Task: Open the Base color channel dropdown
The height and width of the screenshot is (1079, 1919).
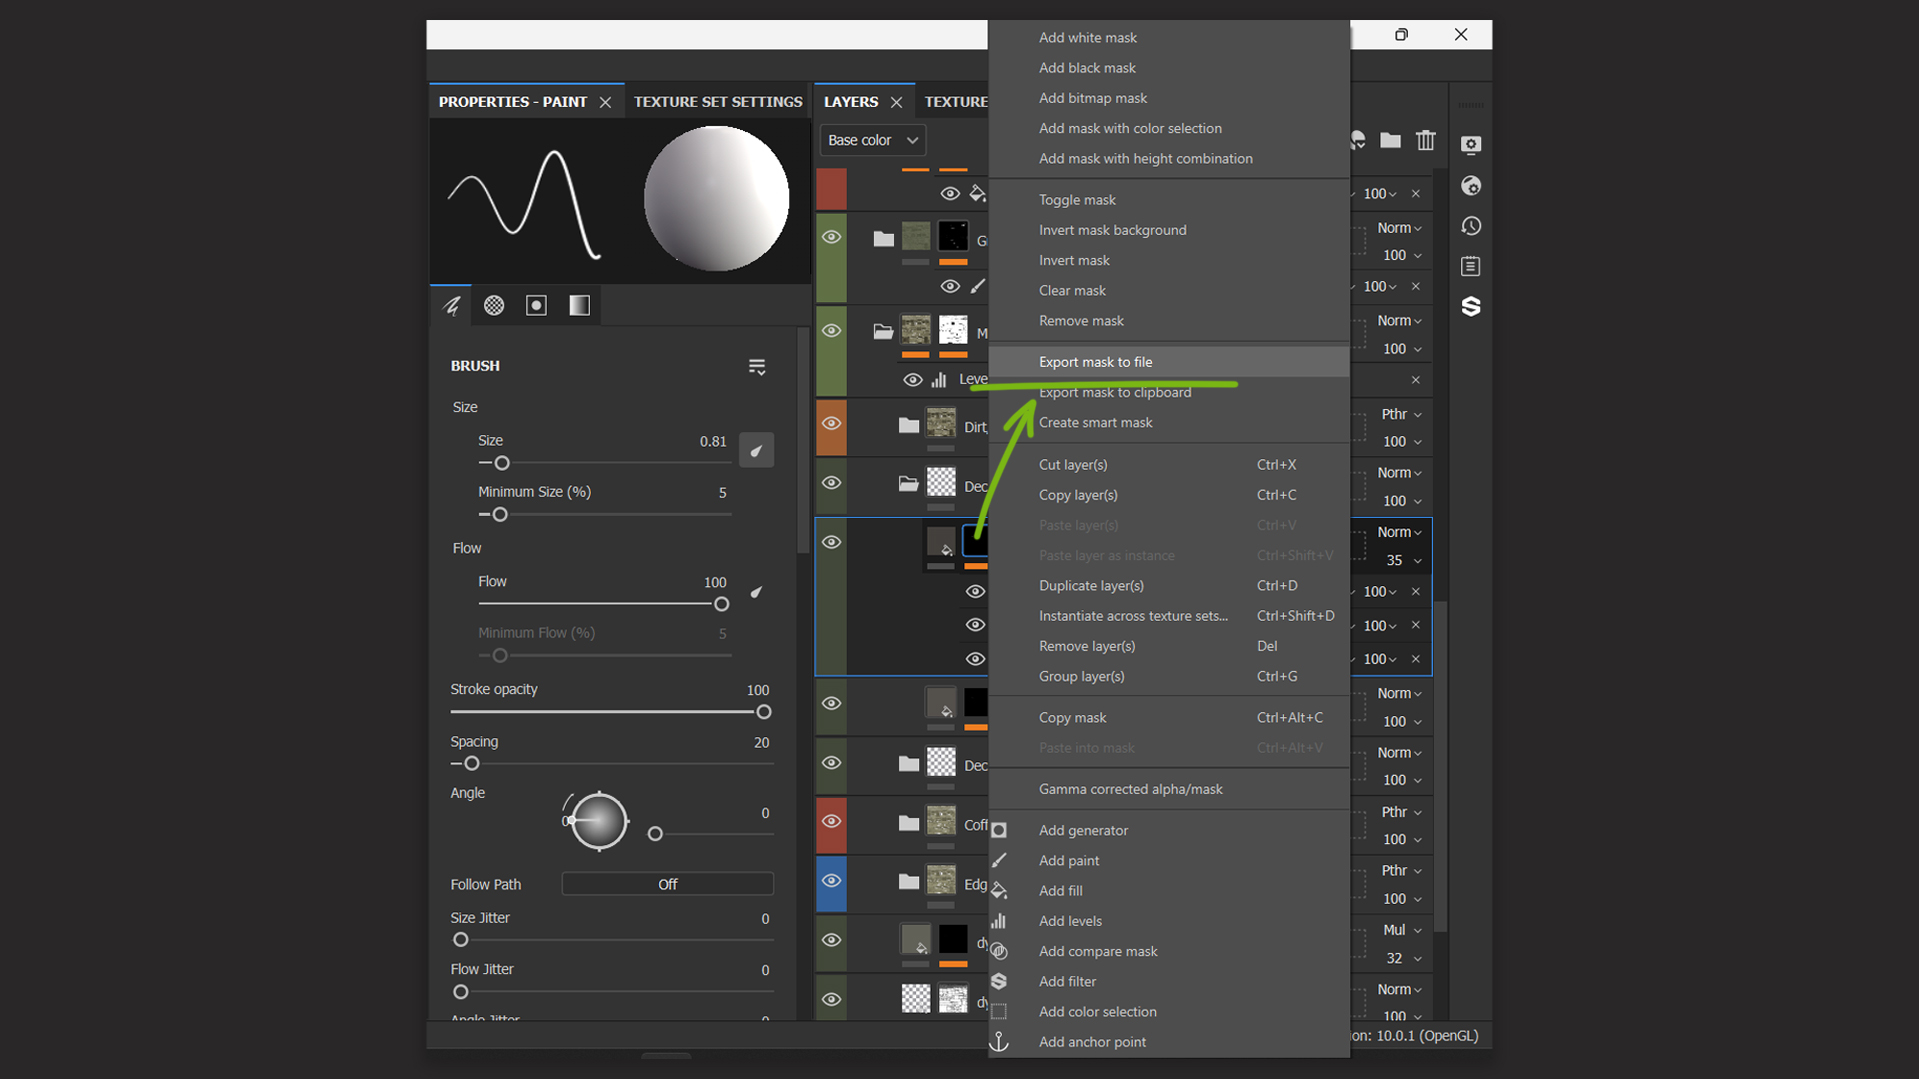Action: pos(872,141)
